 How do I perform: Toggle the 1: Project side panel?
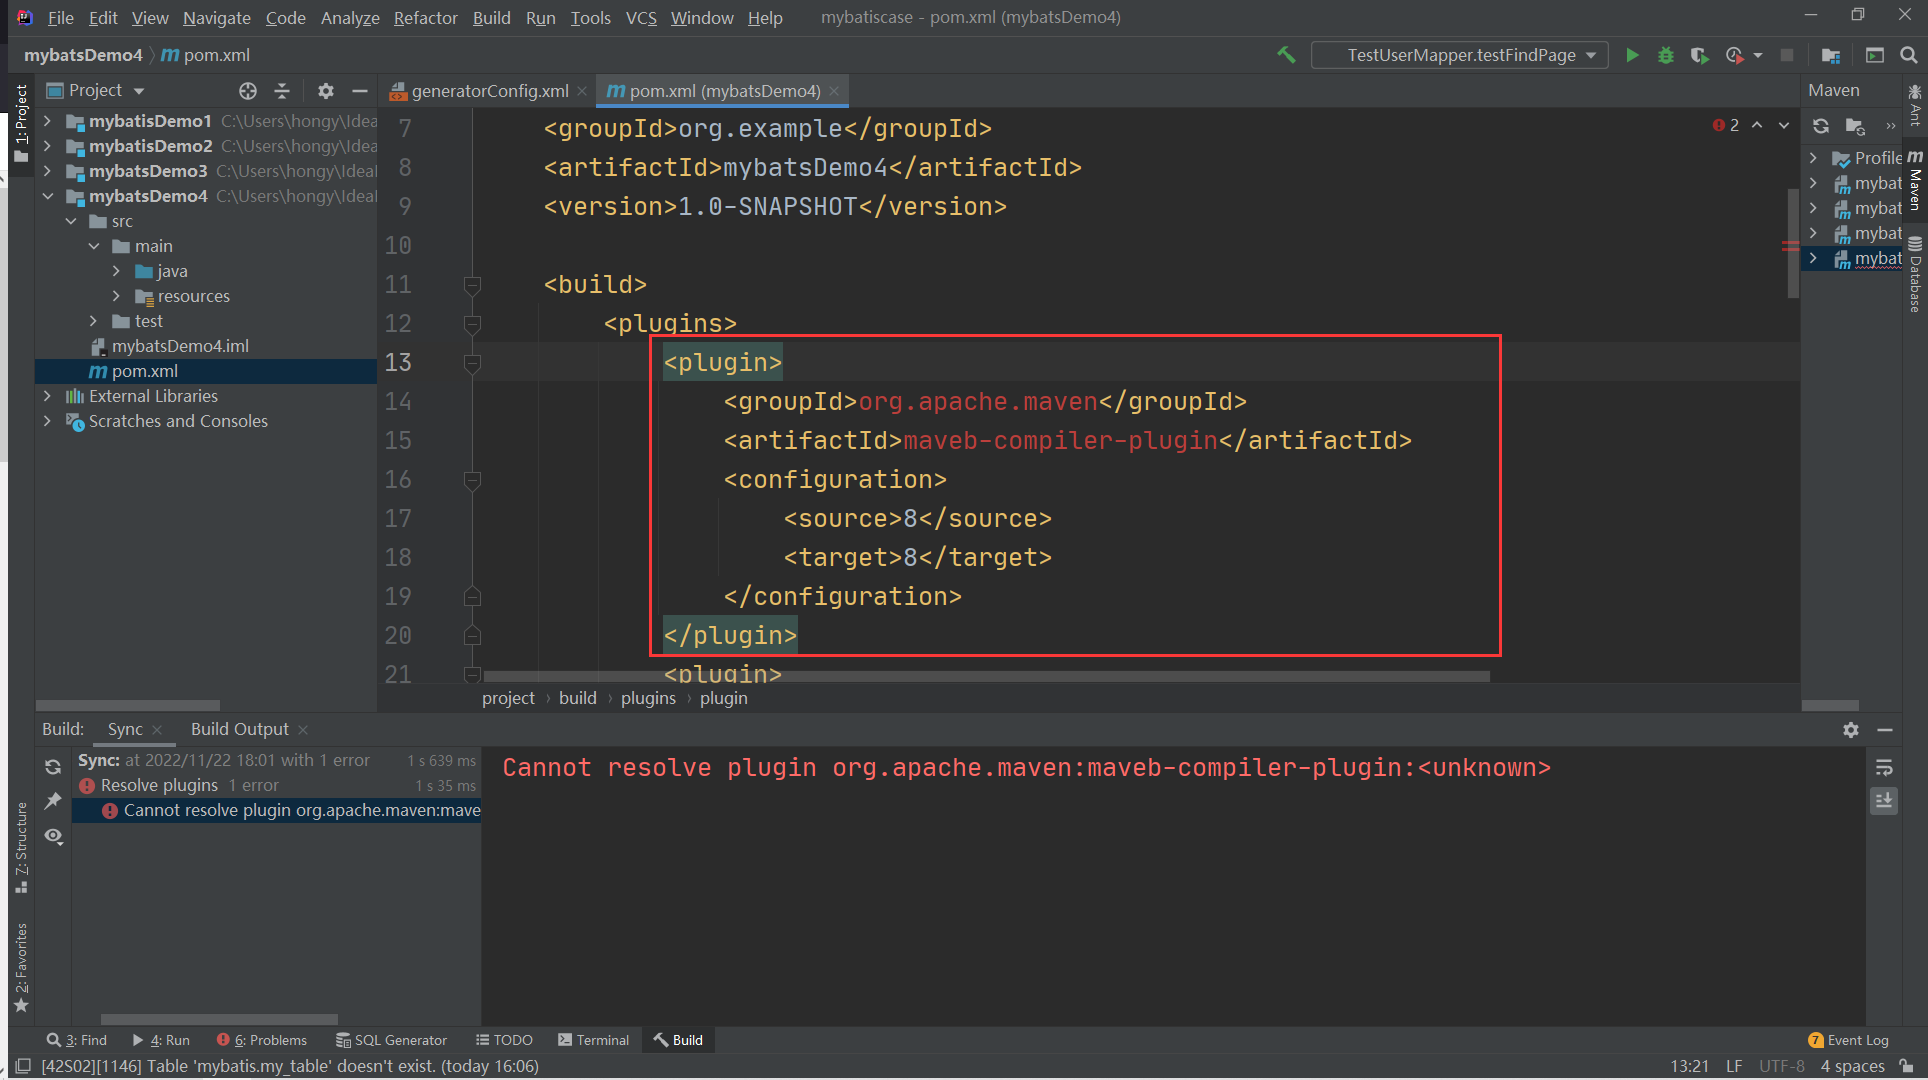[x=20, y=124]
